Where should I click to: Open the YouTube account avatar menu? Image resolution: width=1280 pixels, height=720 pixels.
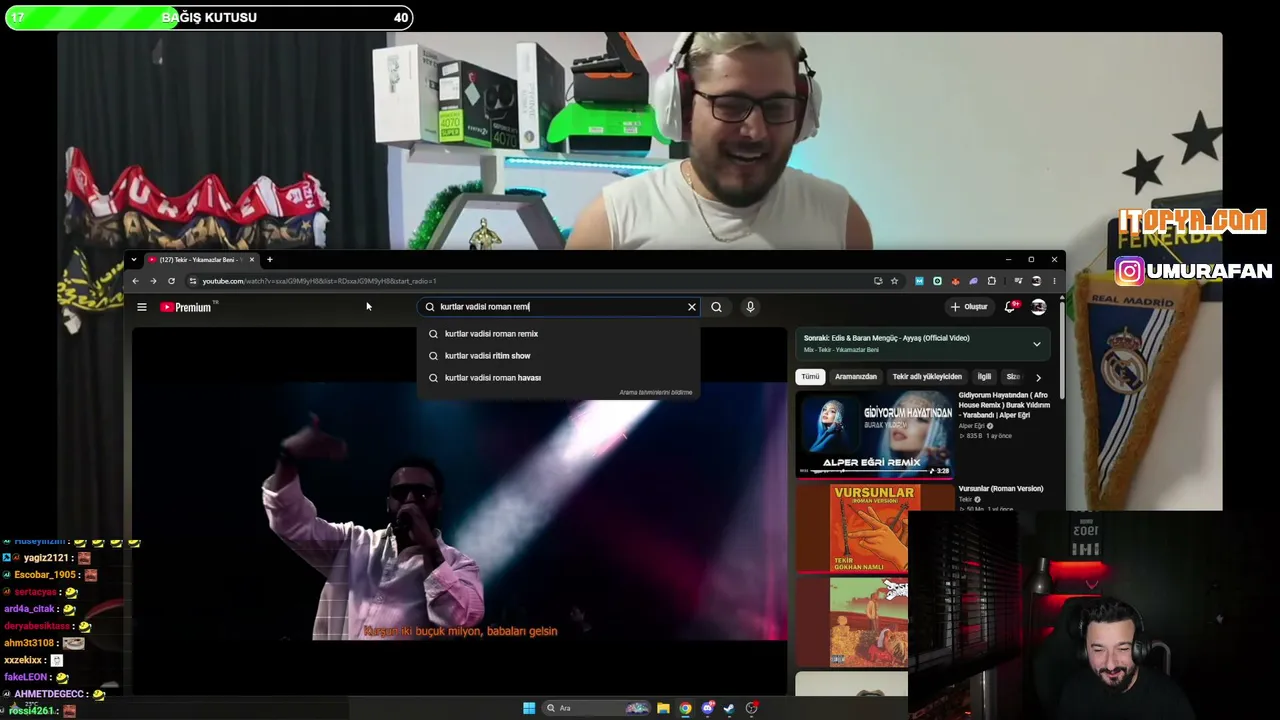pyautogui.click(x=1038, y=307)
